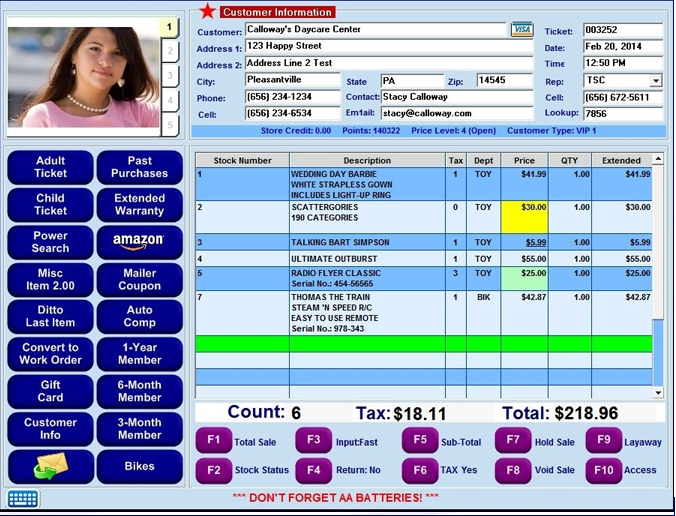Click Misc Item 2.00 button
Image resolution: width=676 pixels, height=516 pixels.
(50, 280)
